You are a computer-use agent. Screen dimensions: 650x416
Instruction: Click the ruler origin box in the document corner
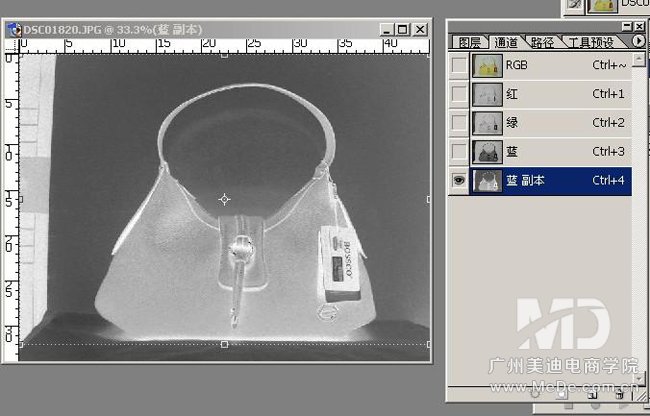pos(12,46)
